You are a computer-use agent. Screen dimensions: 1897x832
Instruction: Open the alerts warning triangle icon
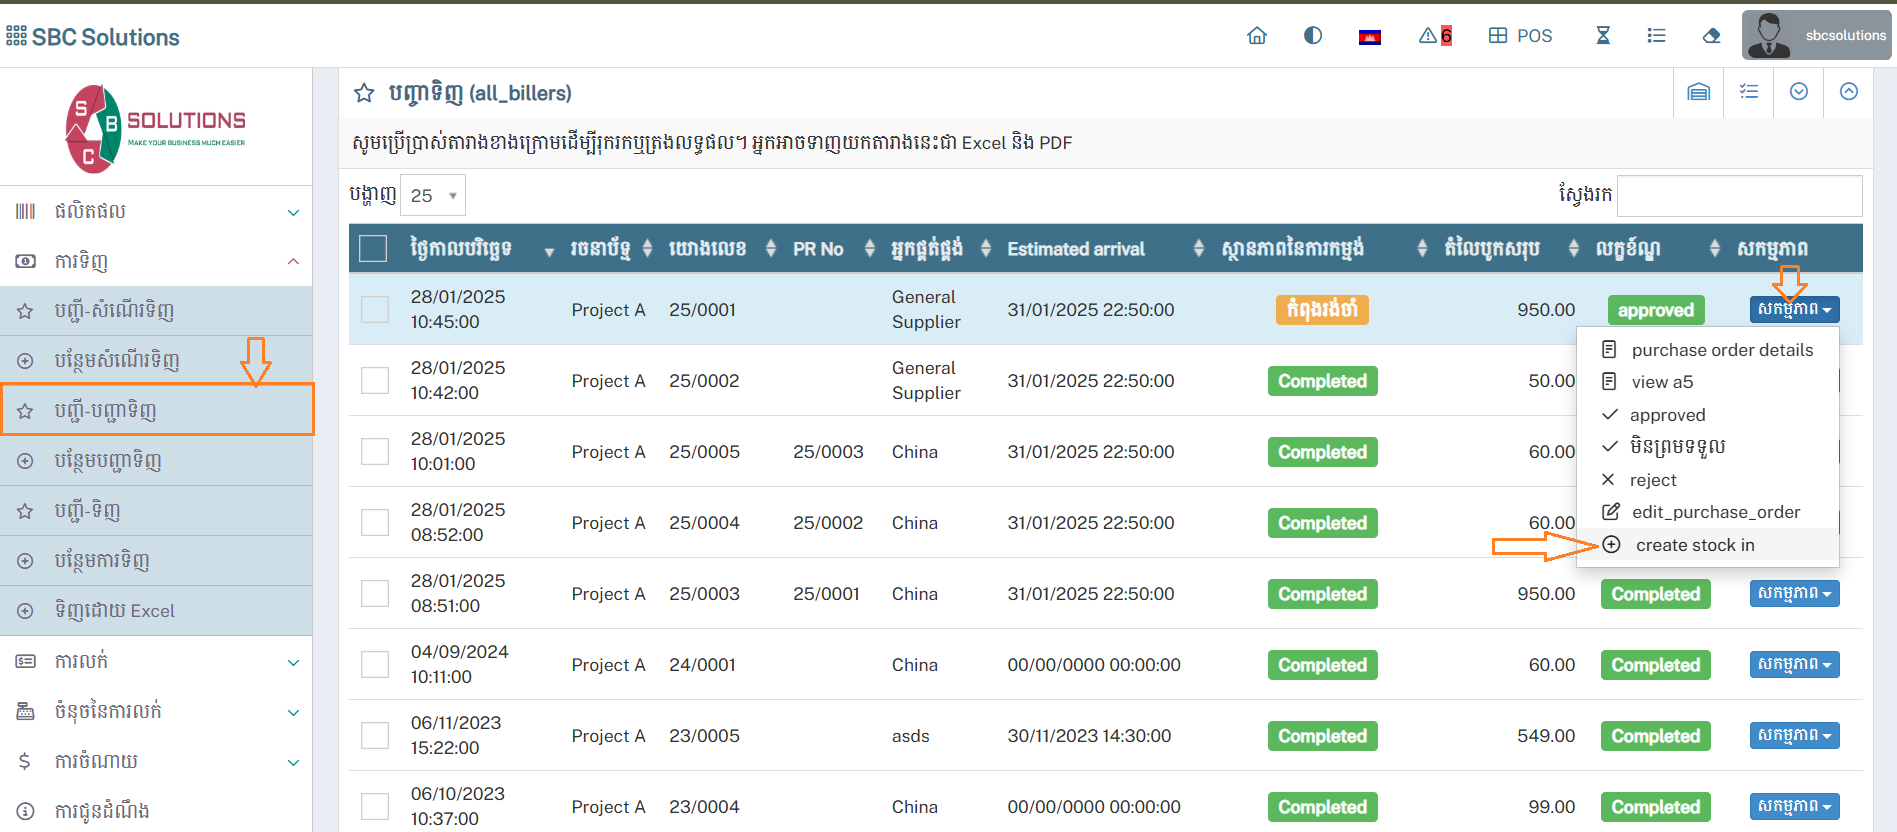tap(1434, 36)
